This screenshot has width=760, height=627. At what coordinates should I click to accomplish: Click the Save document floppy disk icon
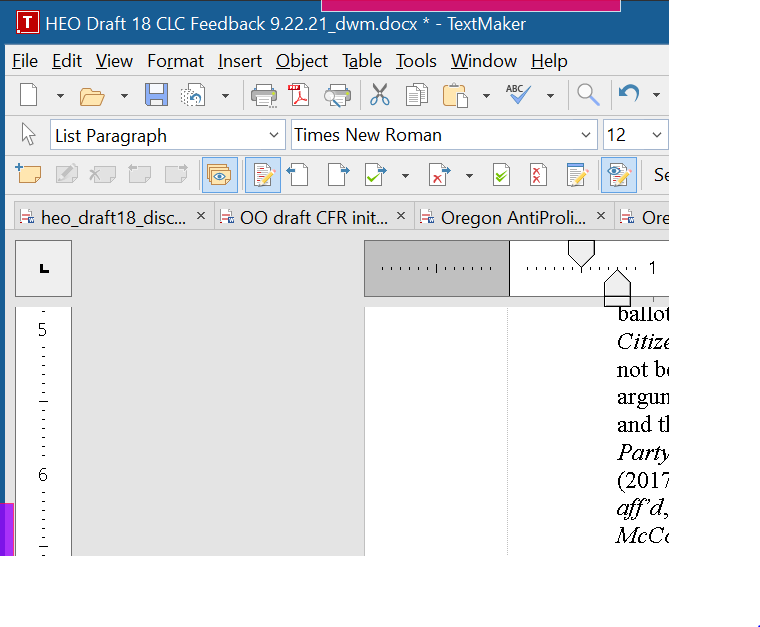[x=156, y=96]
